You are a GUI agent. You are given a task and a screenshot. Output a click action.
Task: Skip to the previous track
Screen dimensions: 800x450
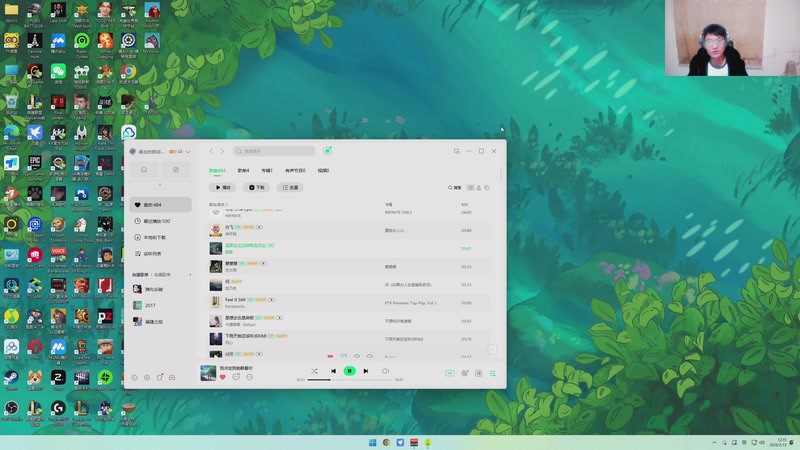pos(333,371)
